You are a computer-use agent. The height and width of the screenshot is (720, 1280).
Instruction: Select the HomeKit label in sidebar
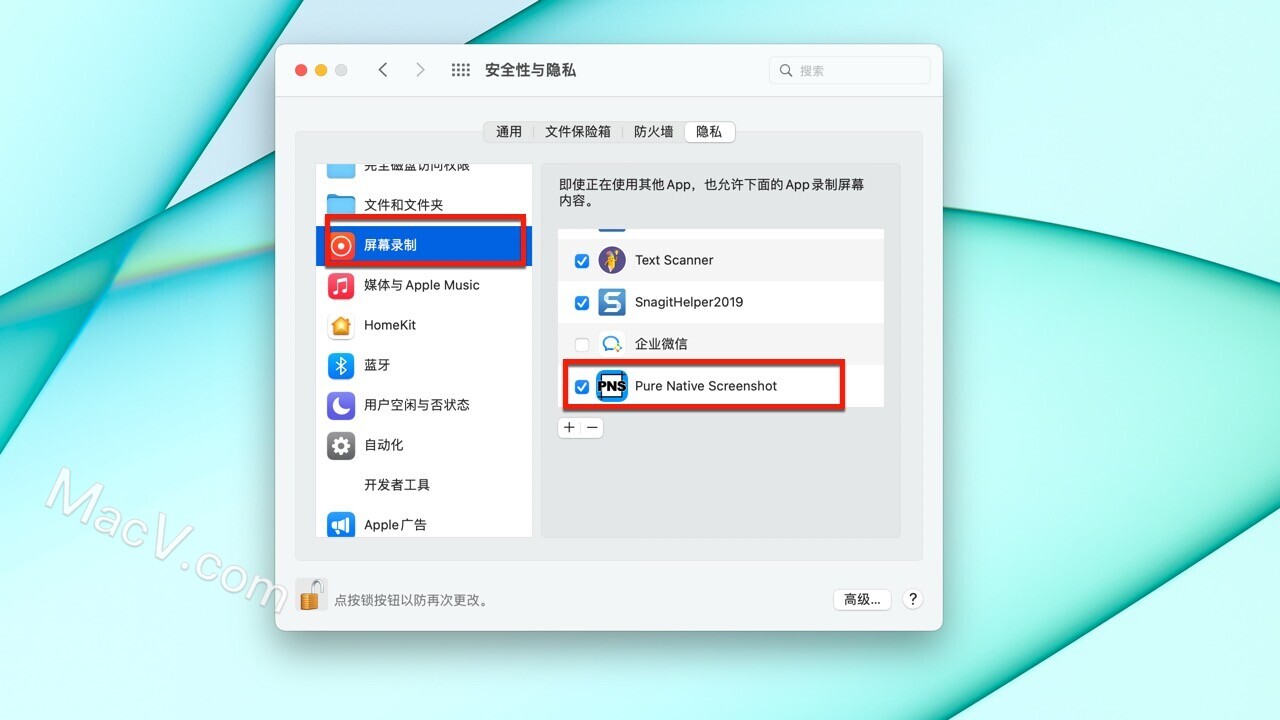[390, 325]
